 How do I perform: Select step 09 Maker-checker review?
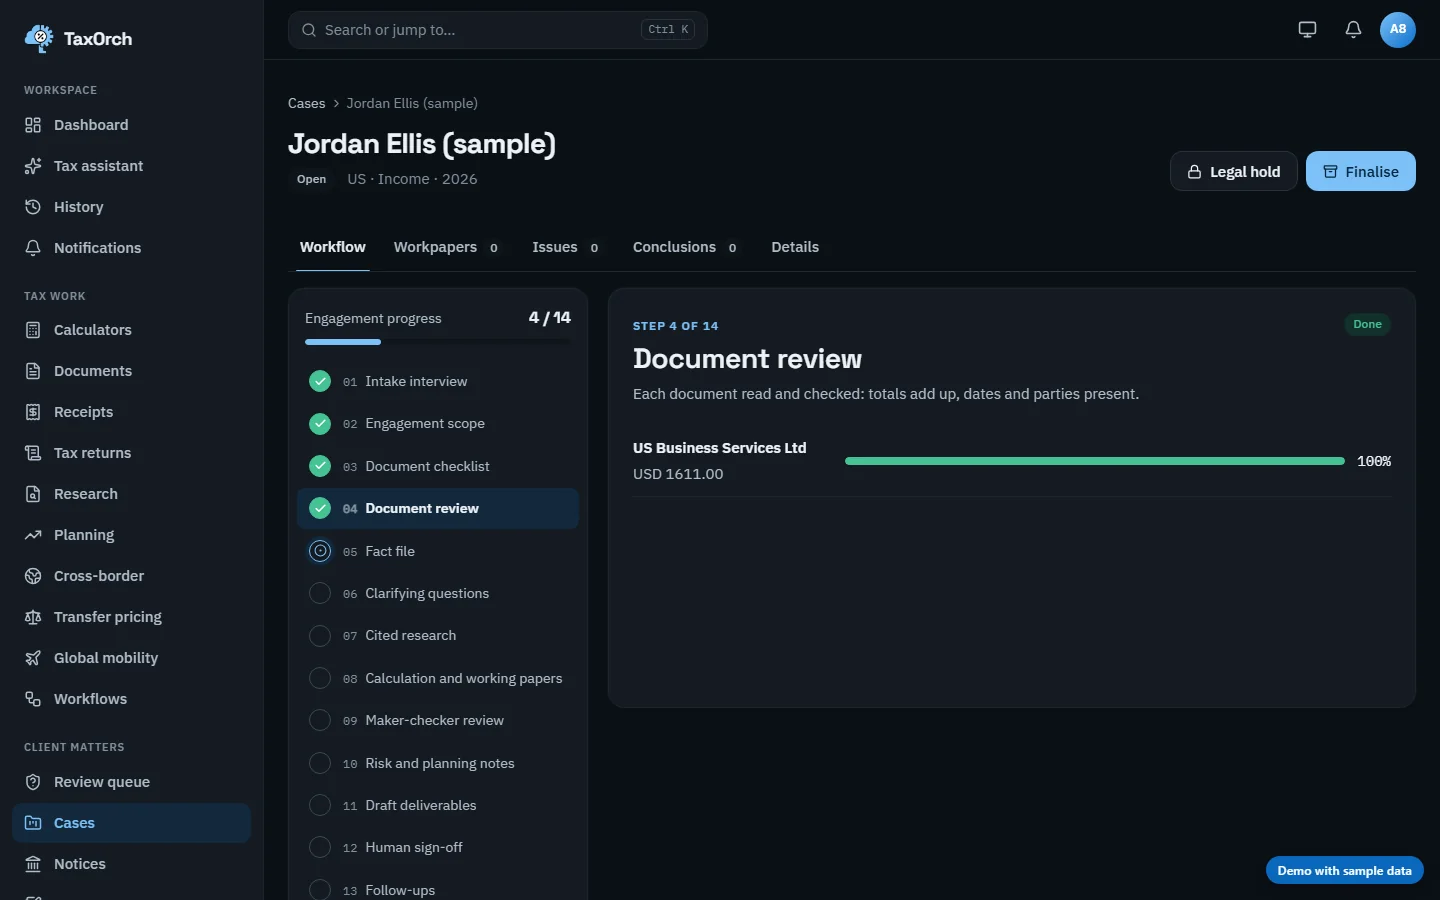tap(438, 720)
